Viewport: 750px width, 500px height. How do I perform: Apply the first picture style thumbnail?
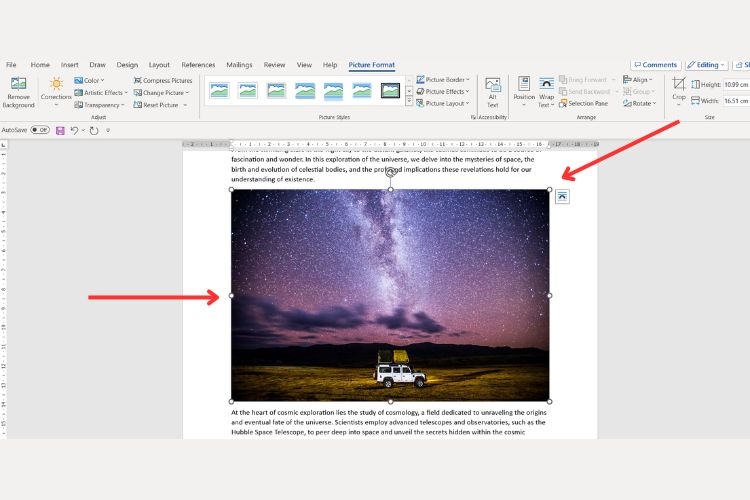click(x=219, y=90)
